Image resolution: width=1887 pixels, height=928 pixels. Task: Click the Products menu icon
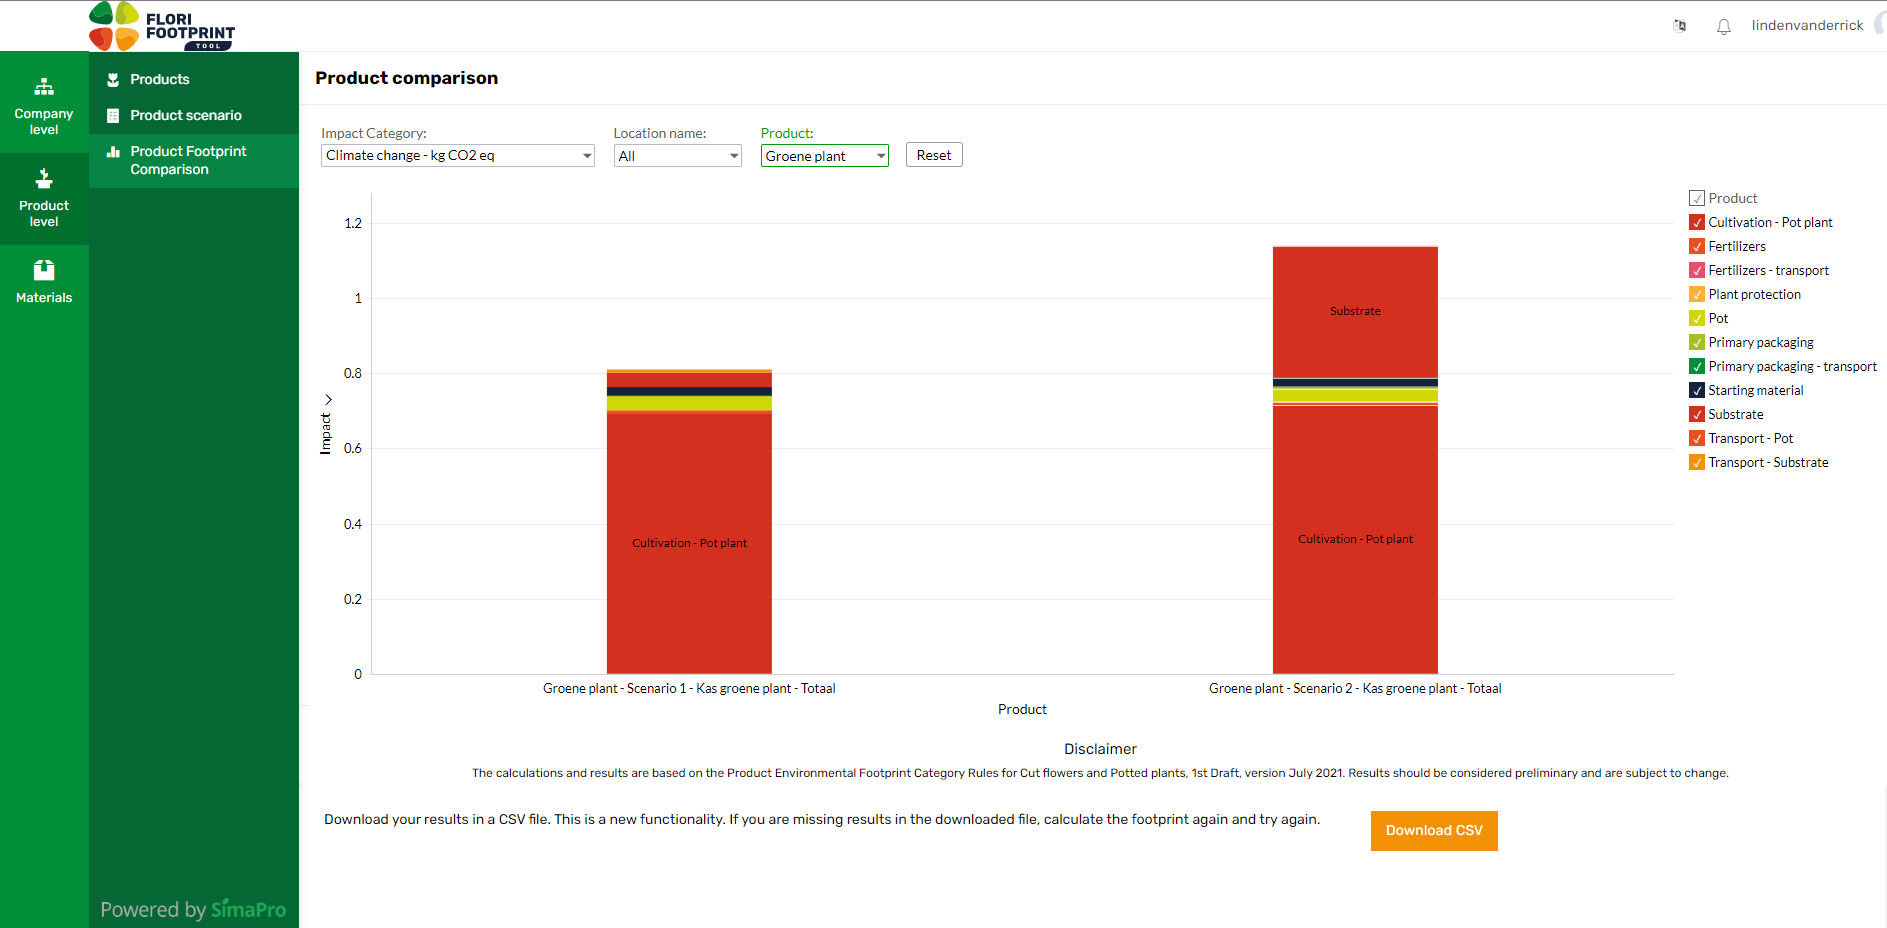click(114, 78)
